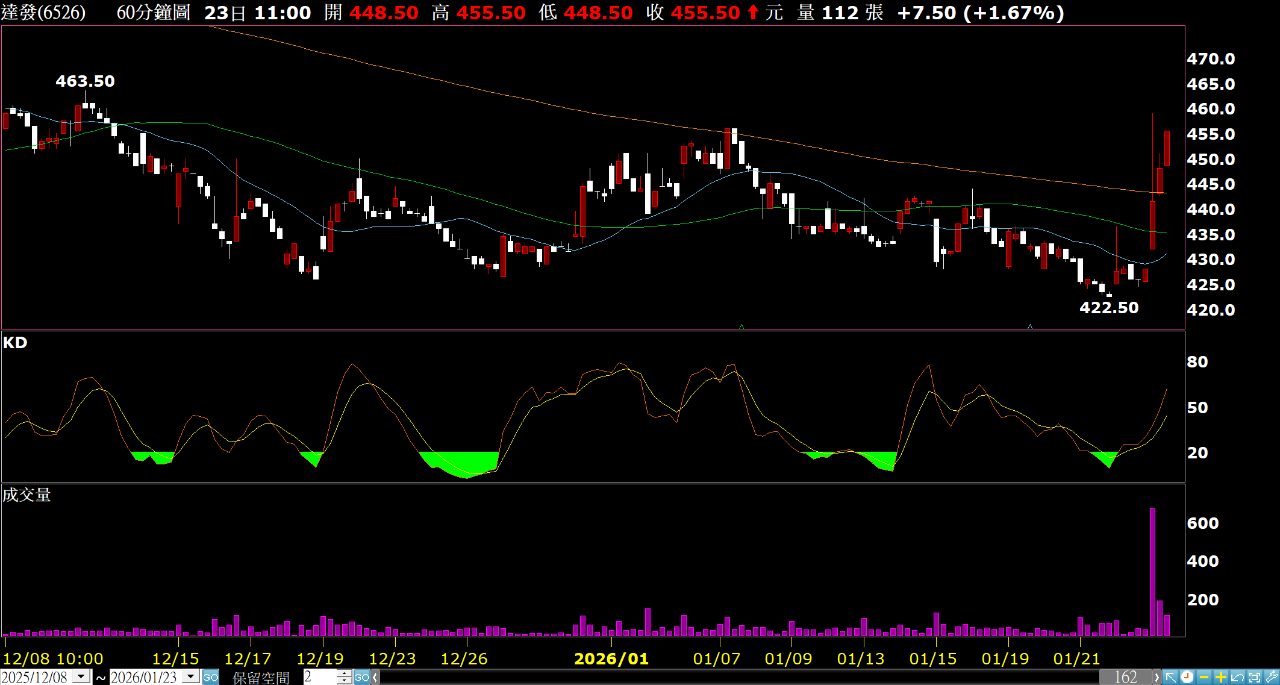The width and height of the screenshot is (1280, 685).
Task: Zoom out with the yellow minus icon
Action: click(x=1204, y=677)
